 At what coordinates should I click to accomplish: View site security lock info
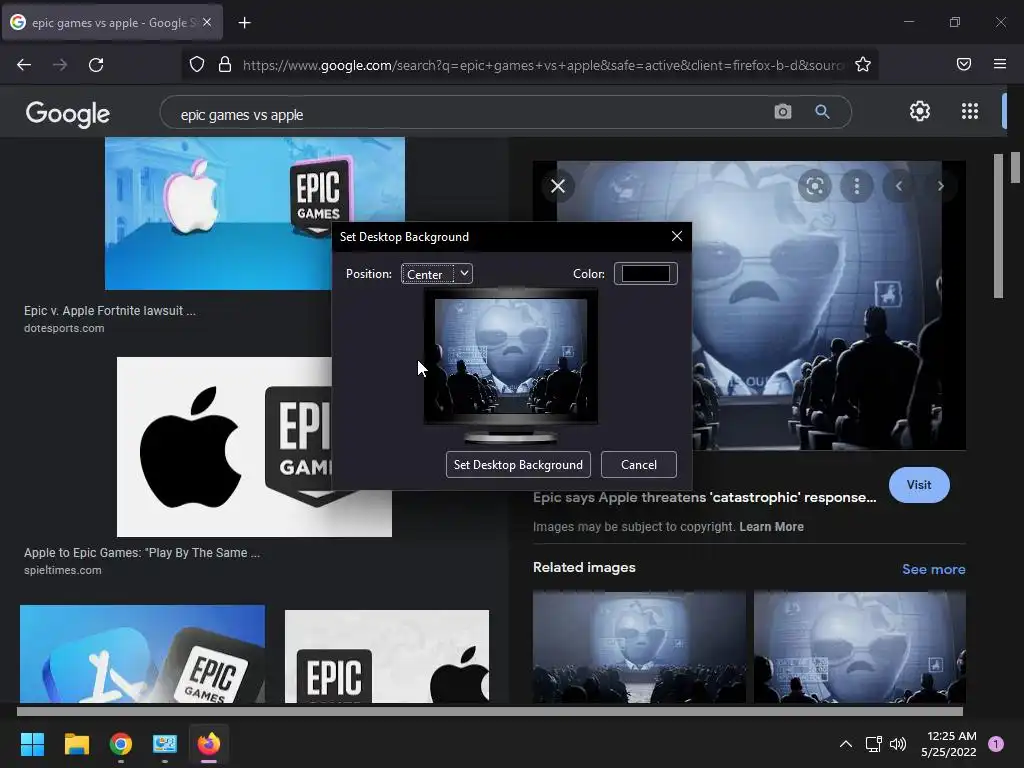point(225,64)
